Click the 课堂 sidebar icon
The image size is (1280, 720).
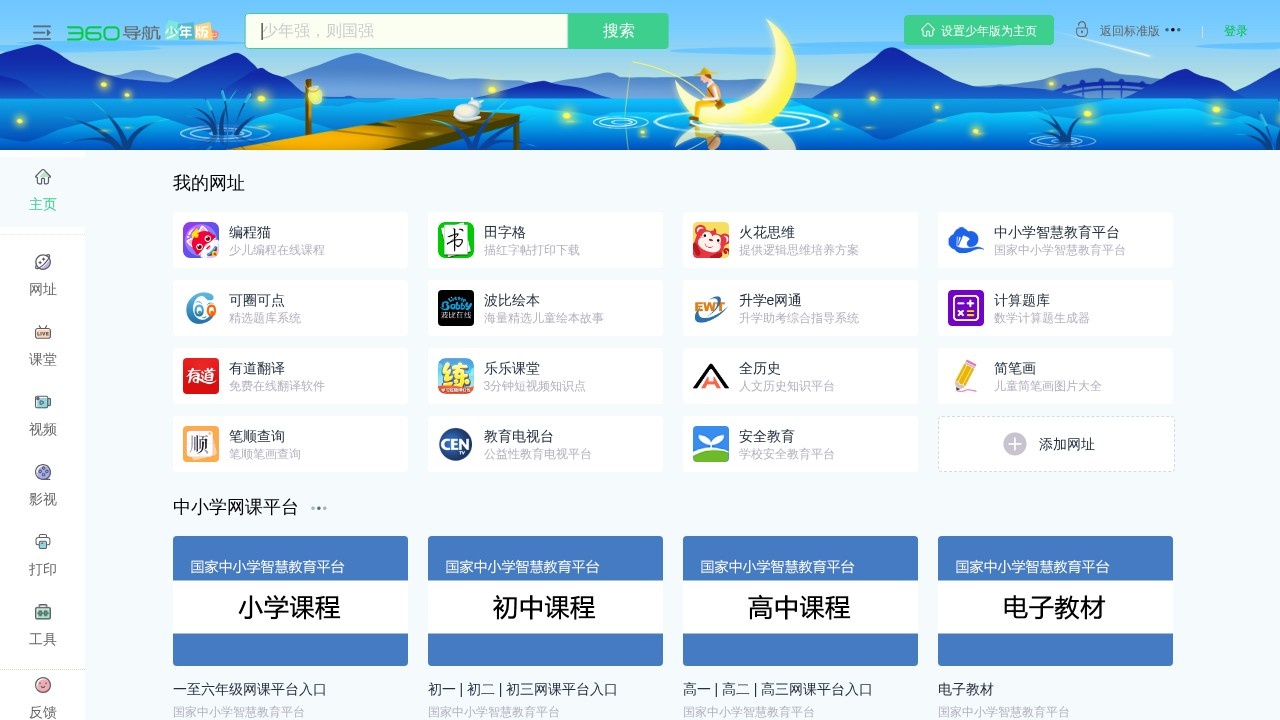tap(43, 332)
